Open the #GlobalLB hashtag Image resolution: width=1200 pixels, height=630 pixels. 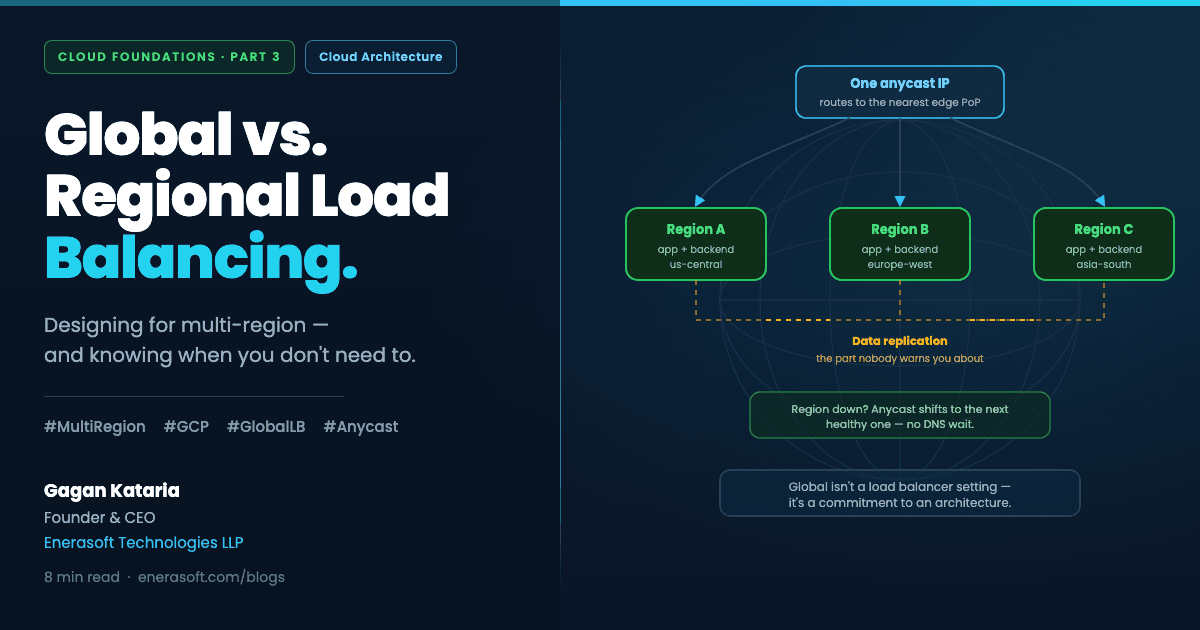[266, 427]
